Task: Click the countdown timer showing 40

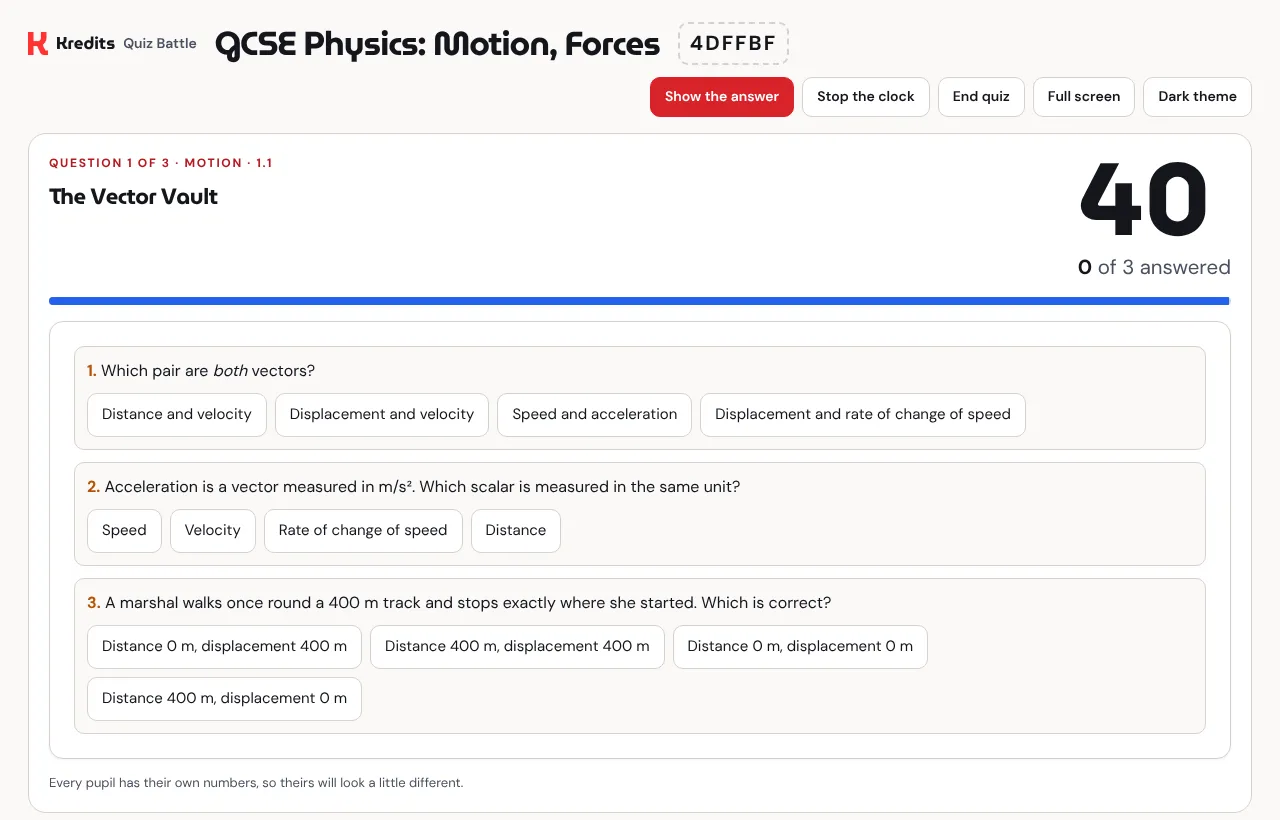Action: tap(1144, 201)
